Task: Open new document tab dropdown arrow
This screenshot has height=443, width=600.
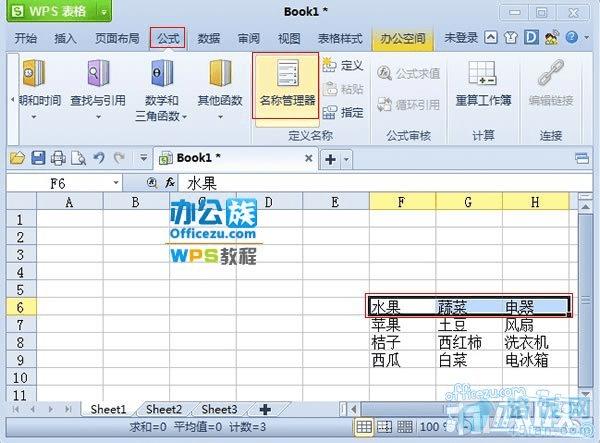Action: [x=347, y=159]
